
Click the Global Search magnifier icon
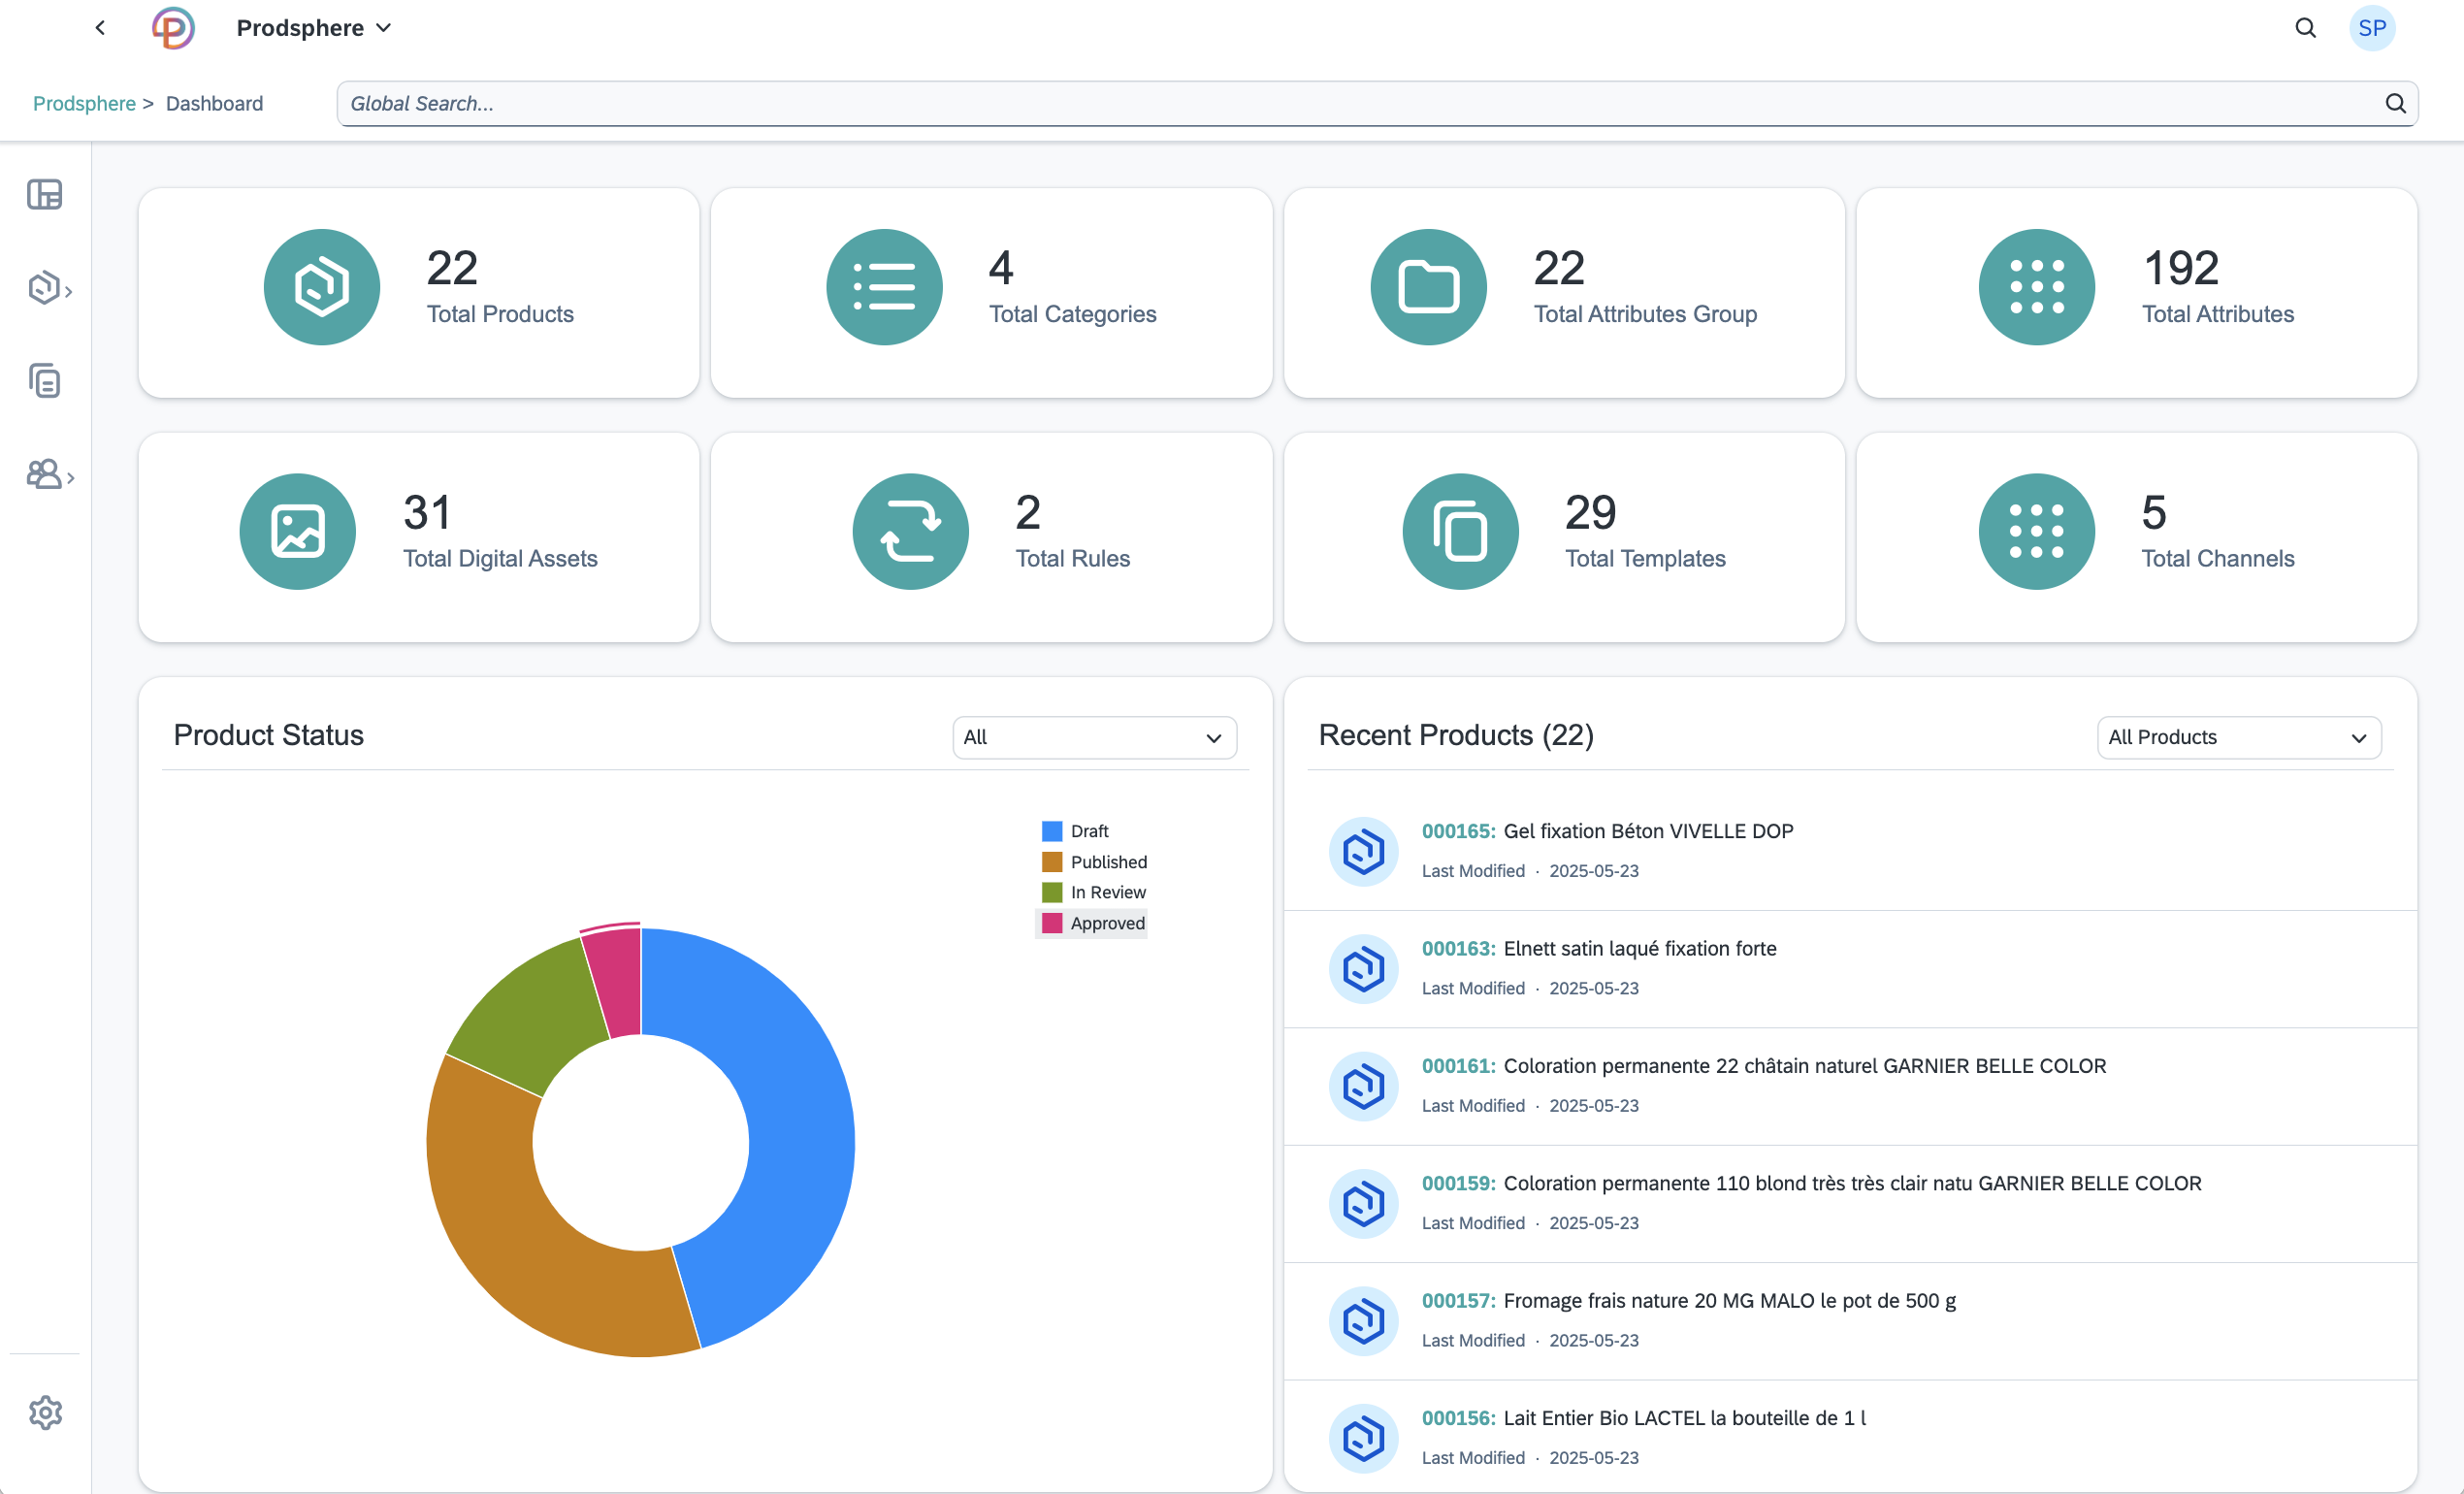click(x=2396, y=104)
